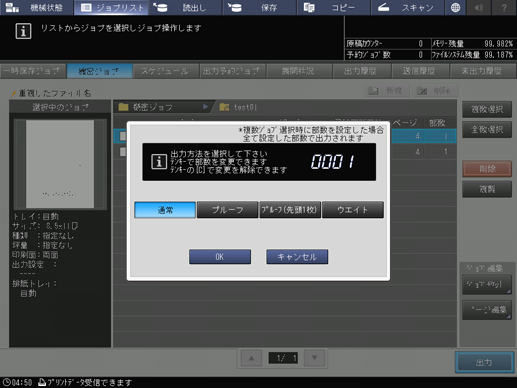
Task: Open the 保存 store tab
Action: tap(259, 7)
